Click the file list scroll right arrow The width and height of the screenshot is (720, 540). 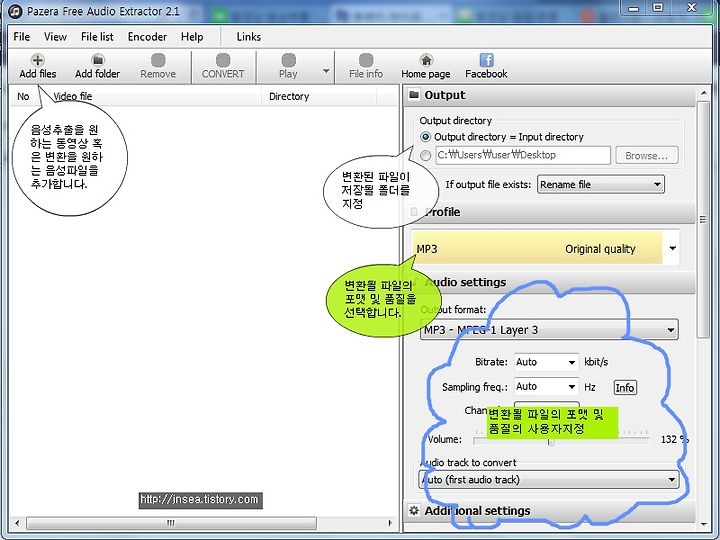click(x=390, y=523)
